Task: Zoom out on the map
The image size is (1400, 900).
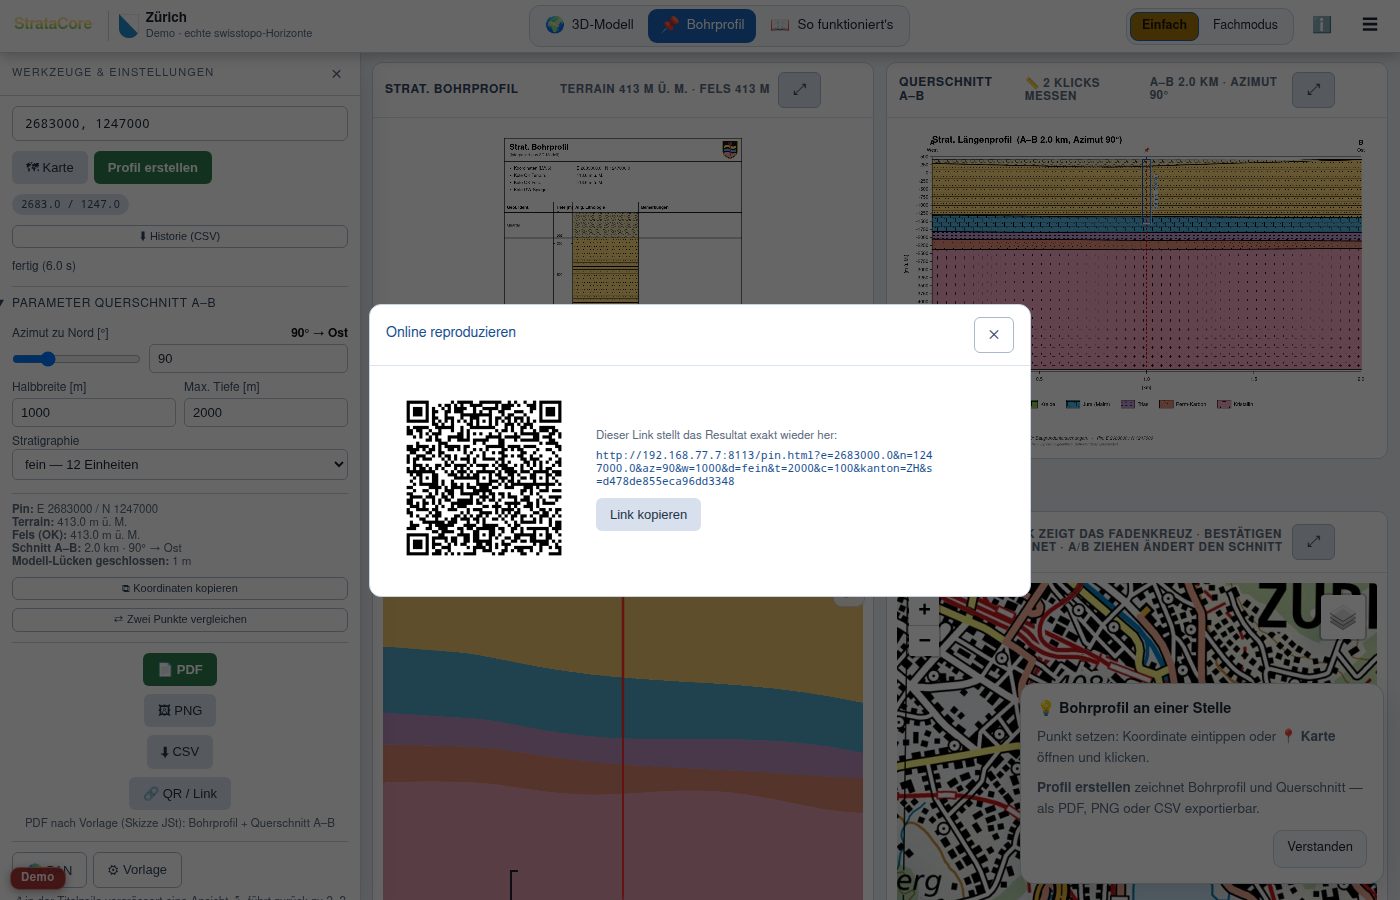Action: [x=924, y=640]
